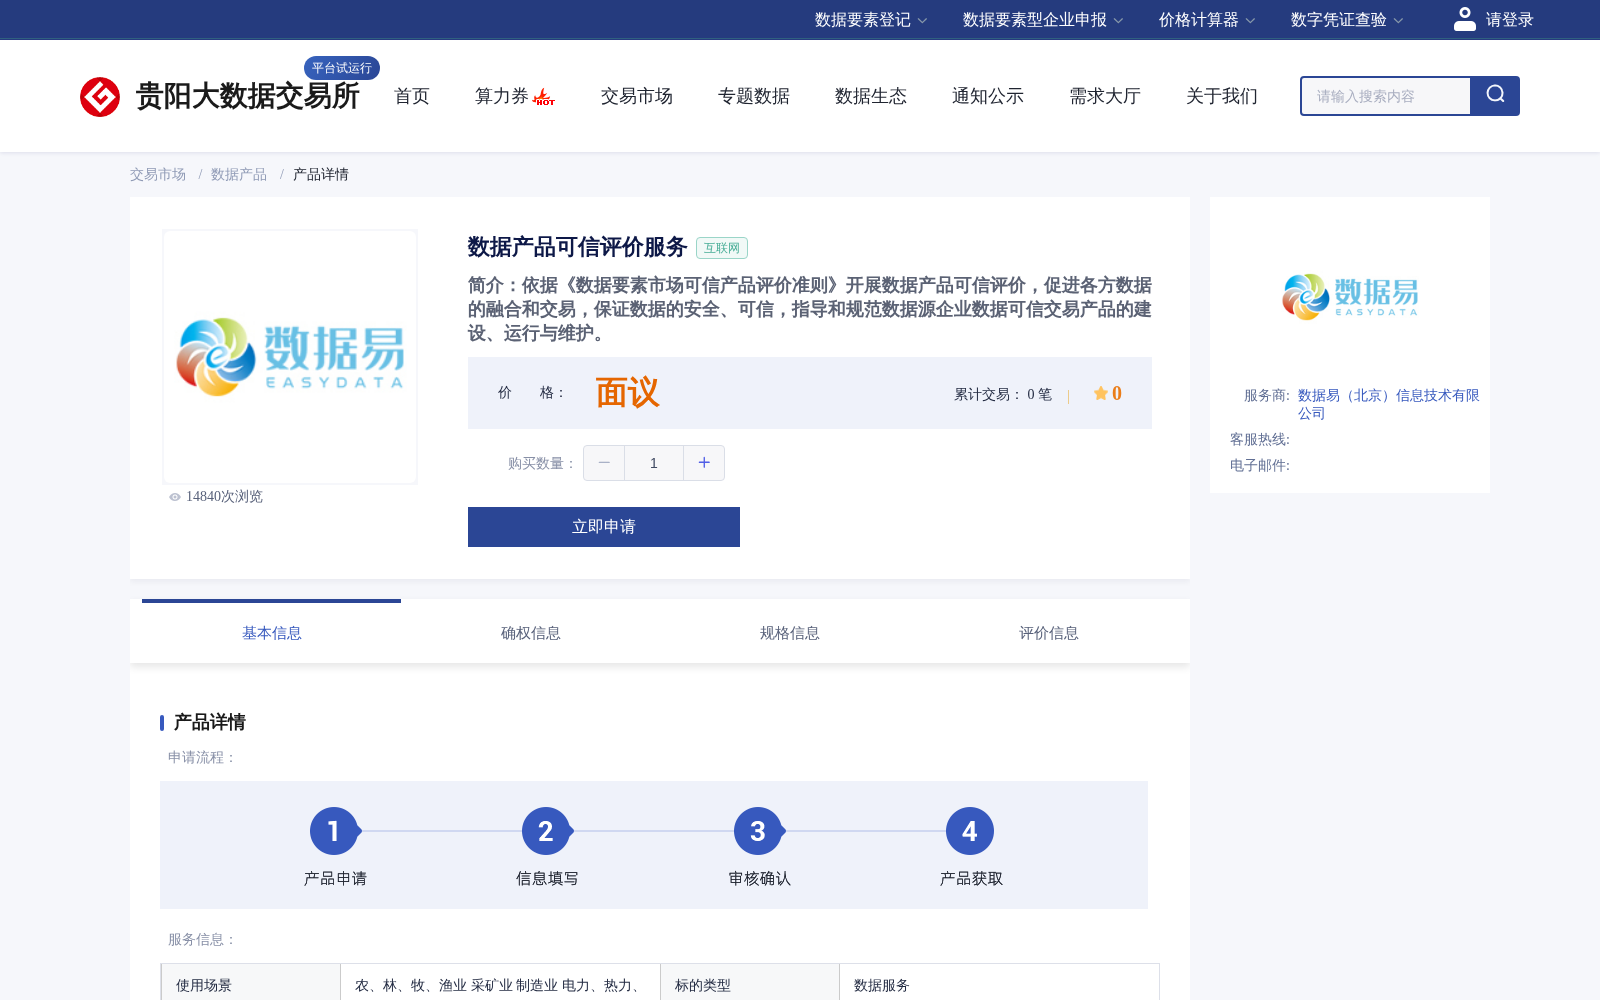Switch to 基本信息 tab
Screen dimensions: 1600x1000
click(272, 633)
